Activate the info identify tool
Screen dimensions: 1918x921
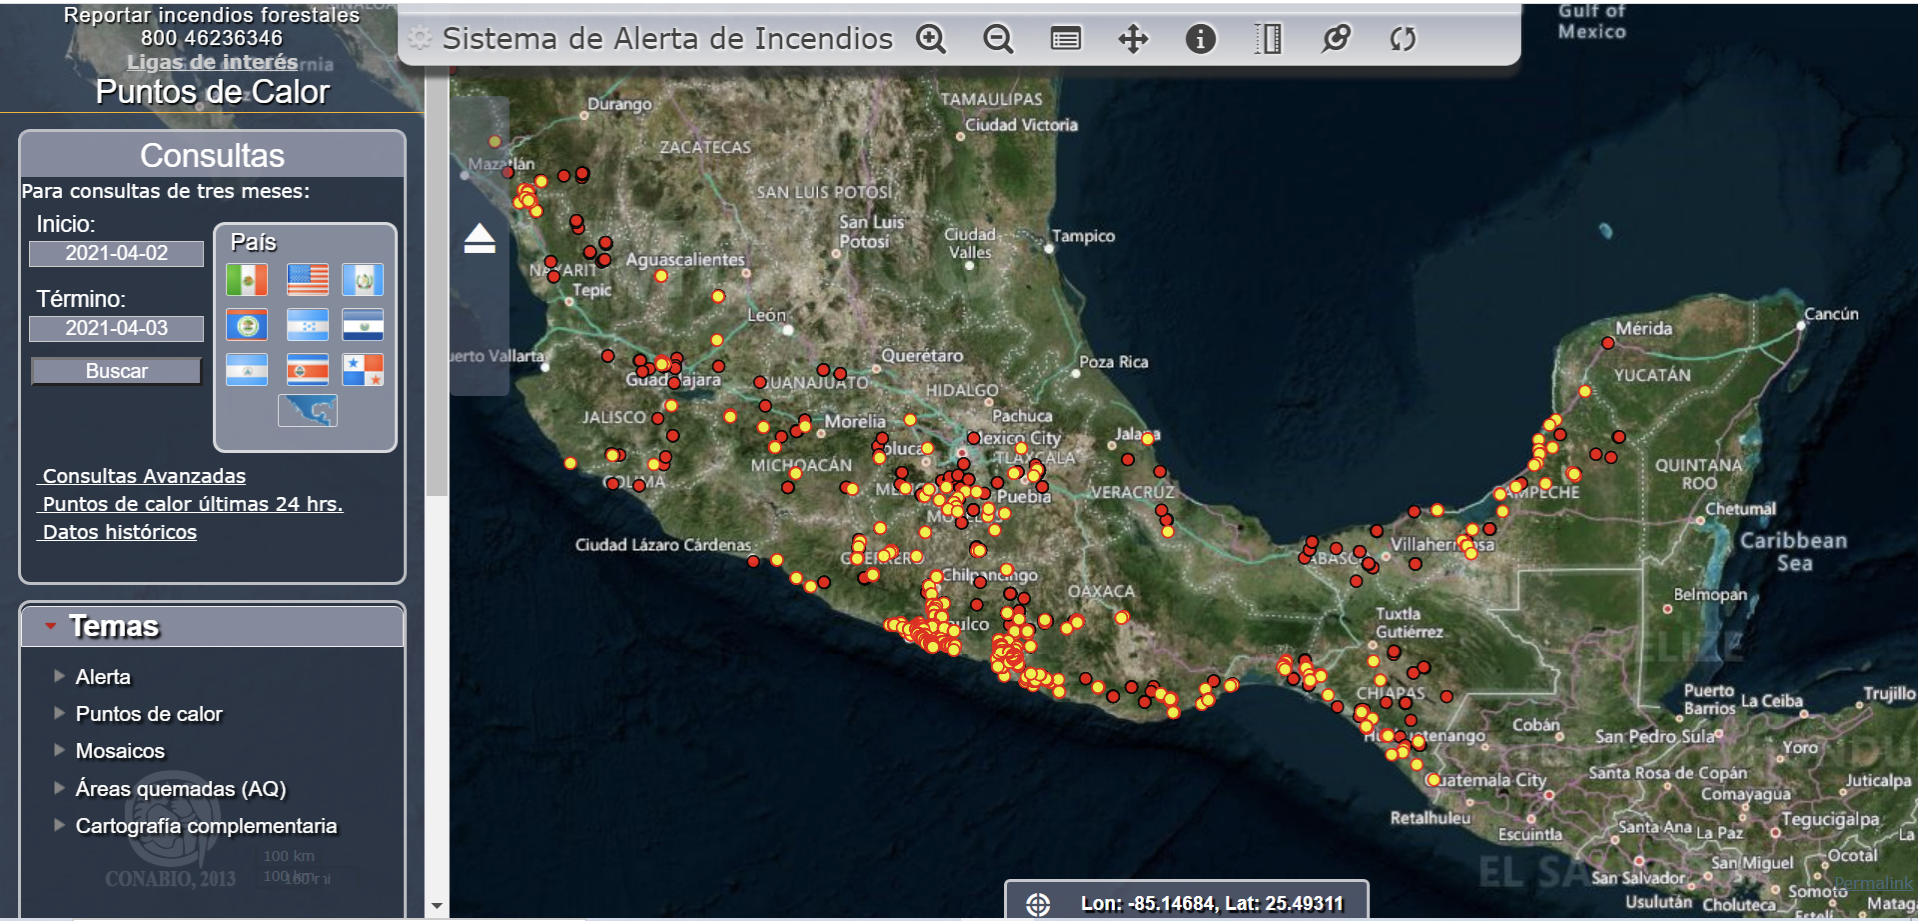pyautogui.click(x=1200, y=39)
